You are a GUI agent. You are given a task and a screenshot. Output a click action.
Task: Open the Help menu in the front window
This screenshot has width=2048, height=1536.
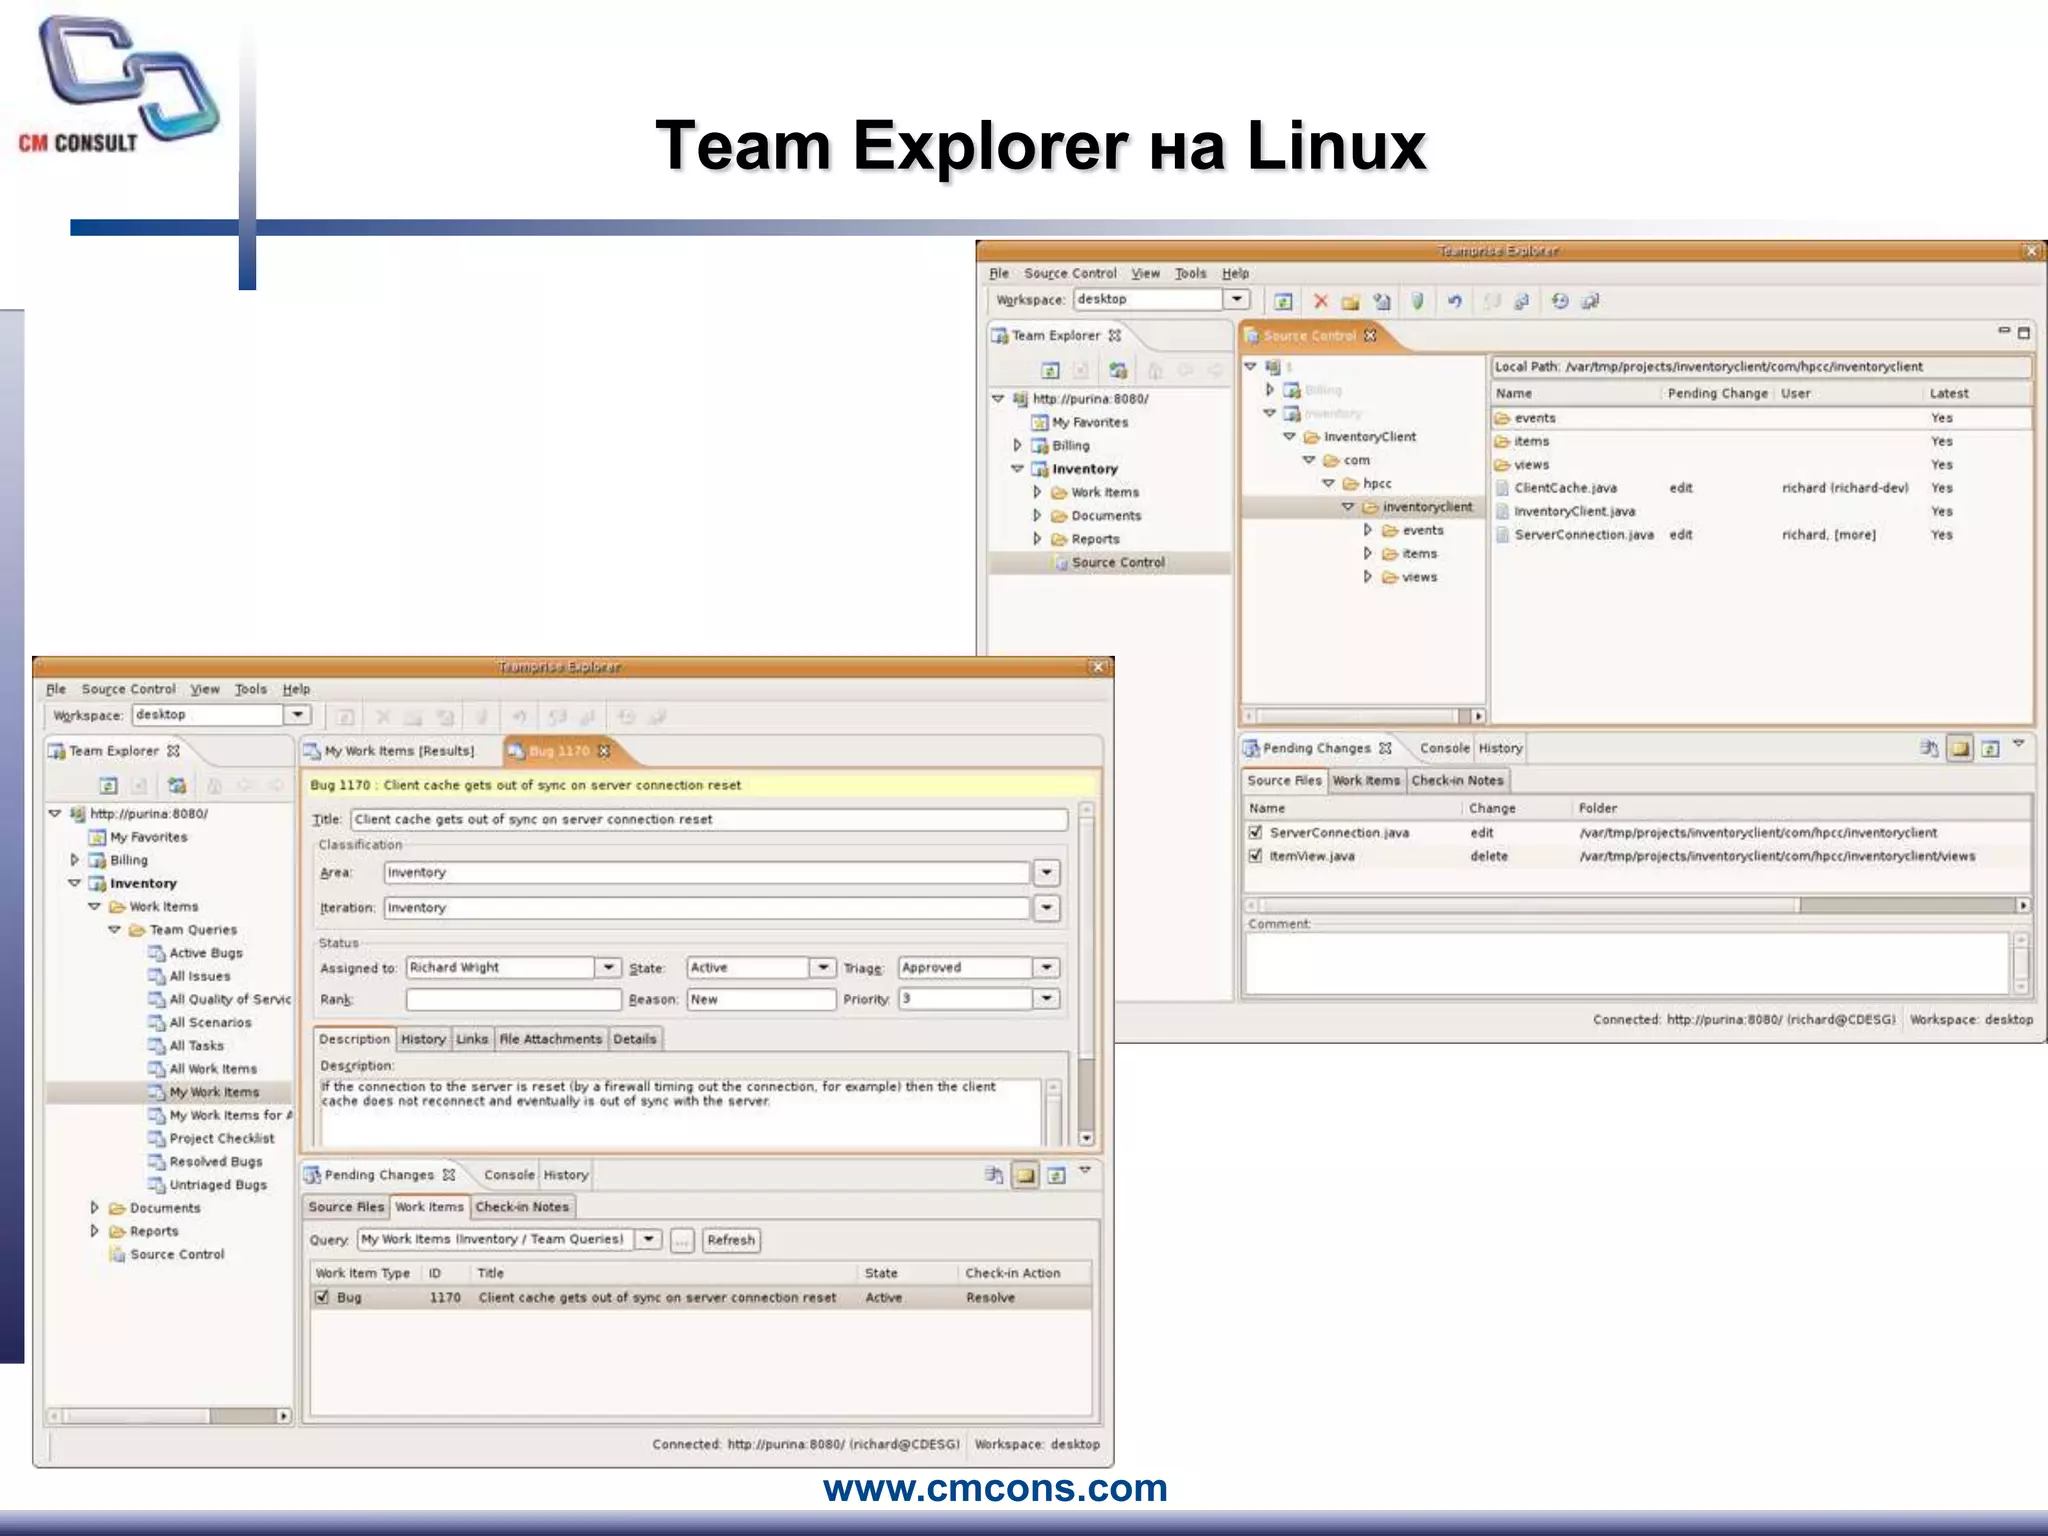296,689
